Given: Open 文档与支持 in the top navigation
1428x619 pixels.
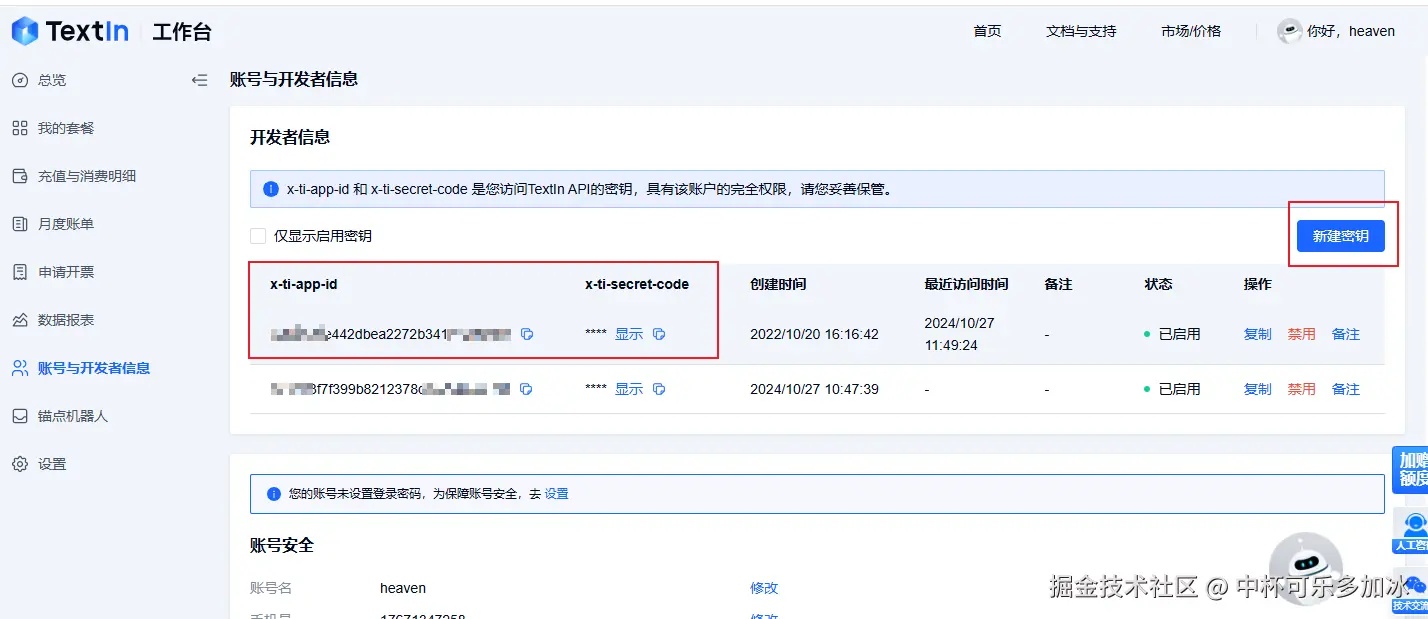Looking at the screenshot, I should [1081, 31].
